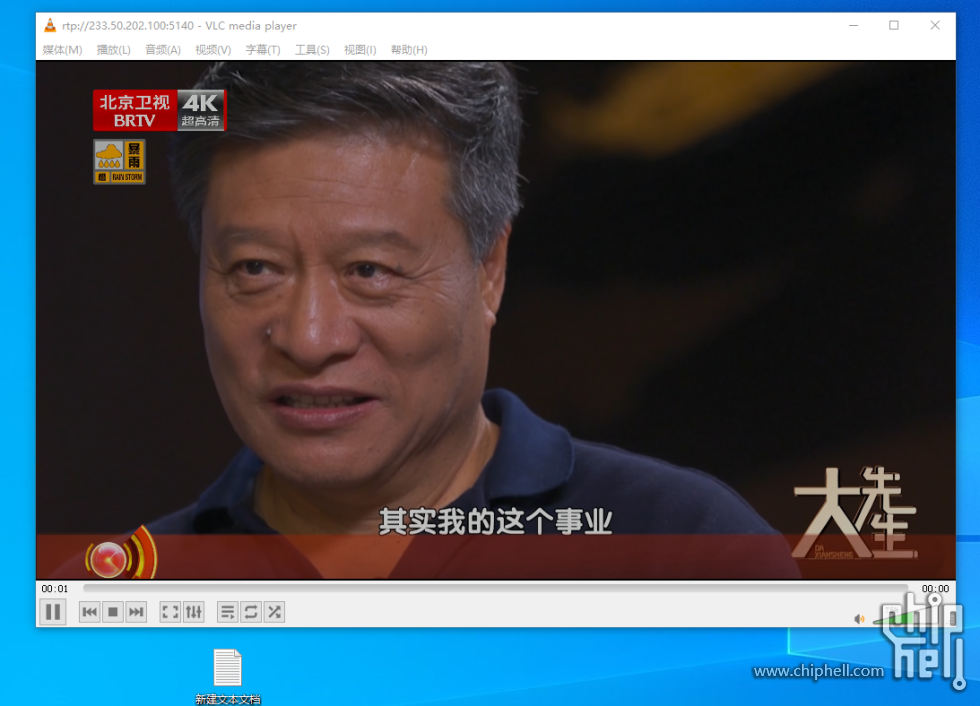
Task: Skip to the next media item
Action: point(136,612)
